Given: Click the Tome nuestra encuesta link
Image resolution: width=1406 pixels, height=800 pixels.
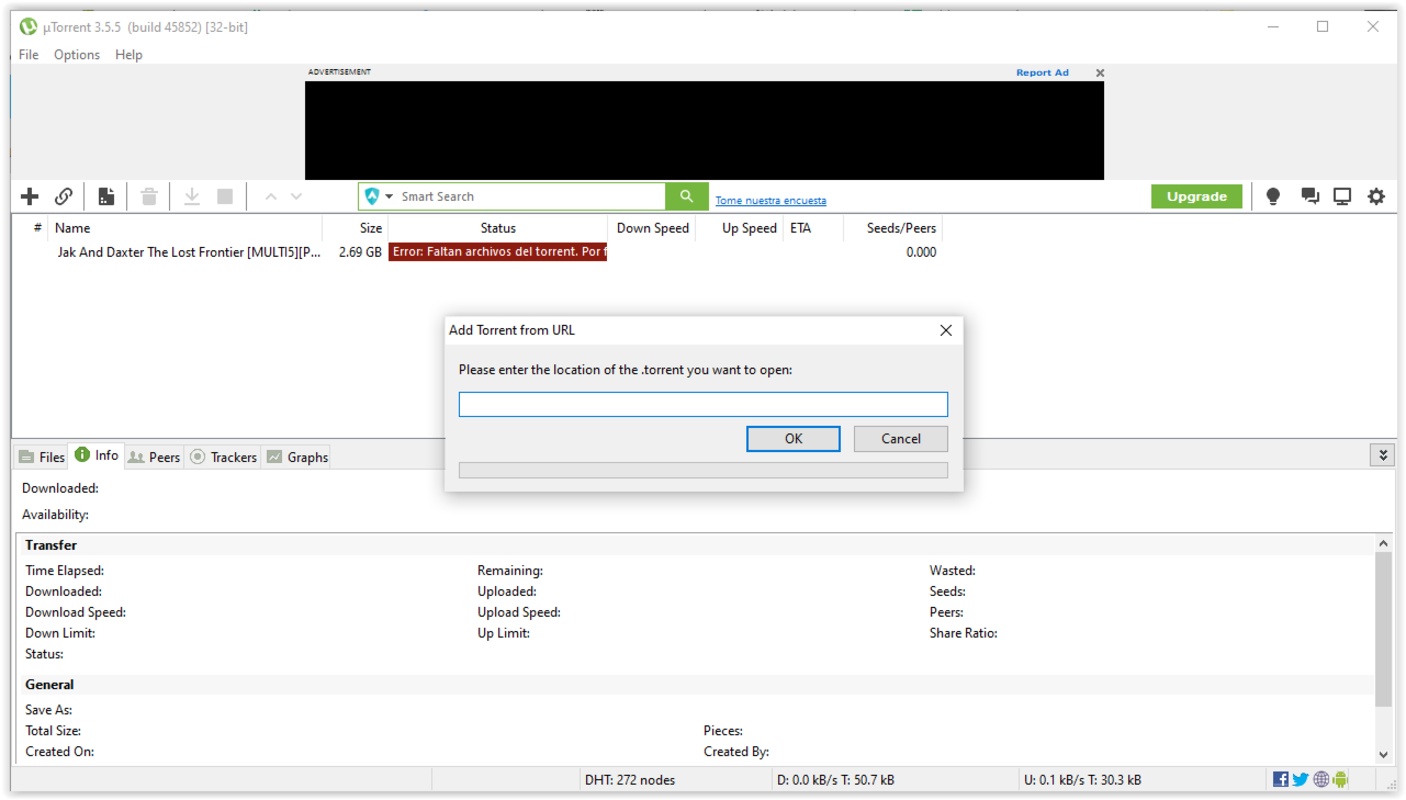Looking at the screenshot, I should click(770, 201).
